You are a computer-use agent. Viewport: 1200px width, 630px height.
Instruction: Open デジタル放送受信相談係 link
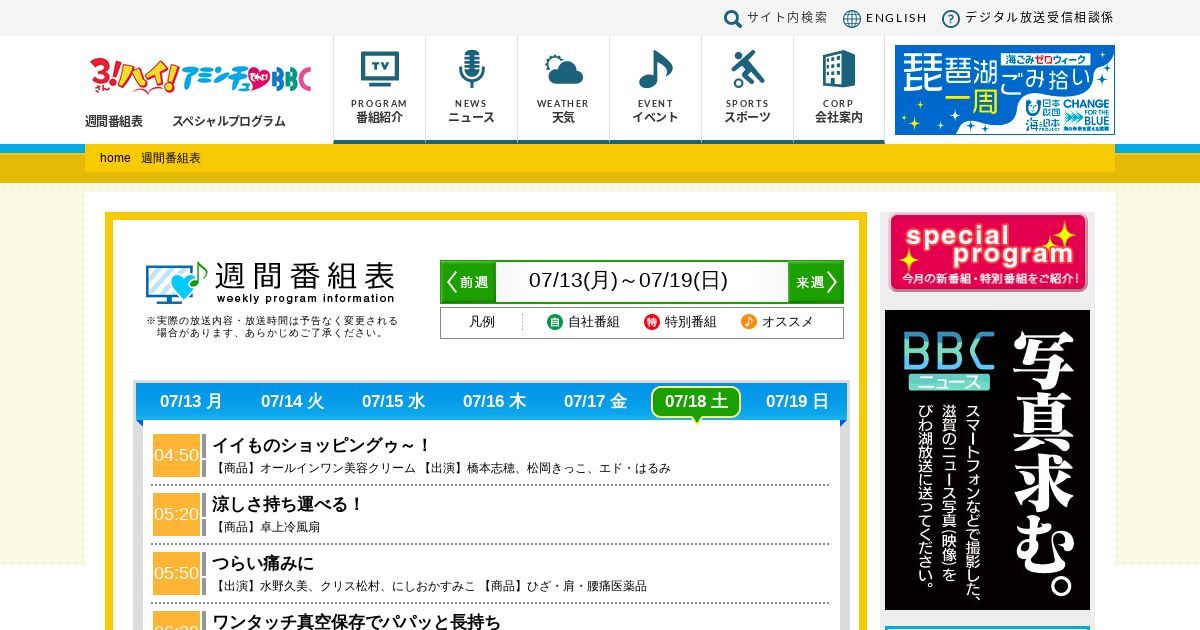coord(1039,18)
